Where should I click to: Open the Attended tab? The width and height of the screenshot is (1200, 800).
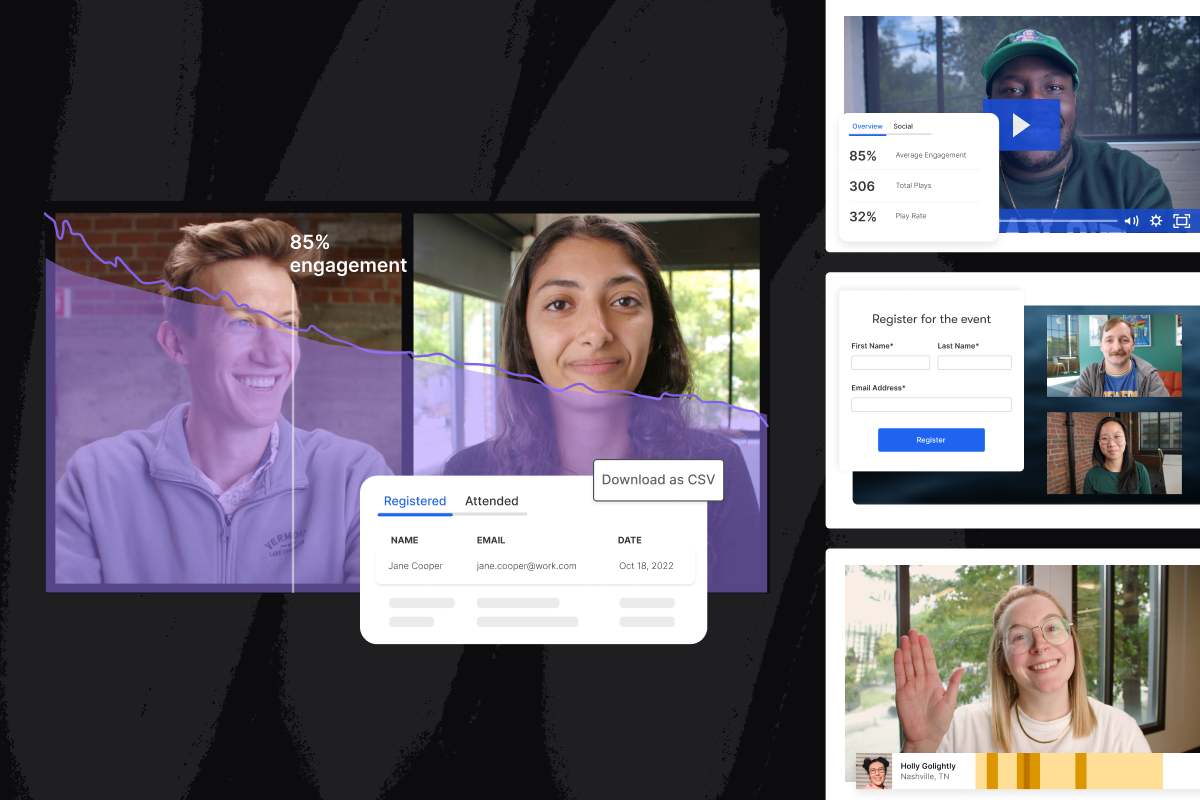click(491, 501)
